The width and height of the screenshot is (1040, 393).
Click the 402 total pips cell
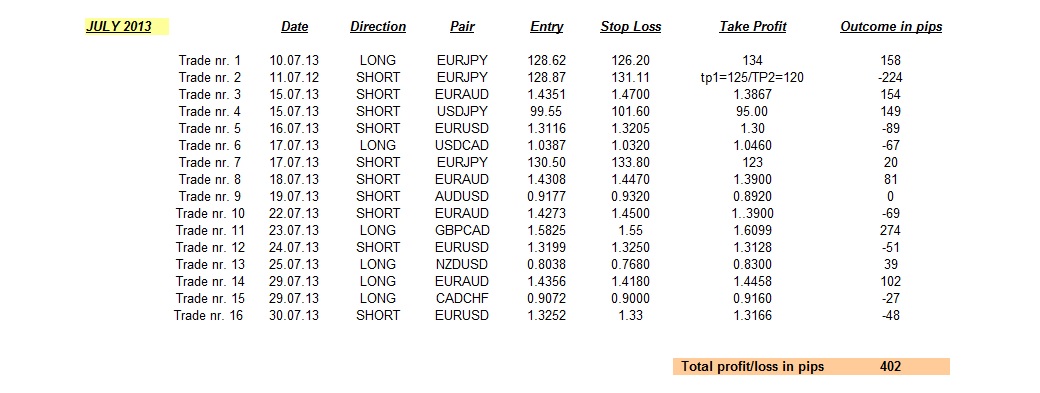coord(891,366)
